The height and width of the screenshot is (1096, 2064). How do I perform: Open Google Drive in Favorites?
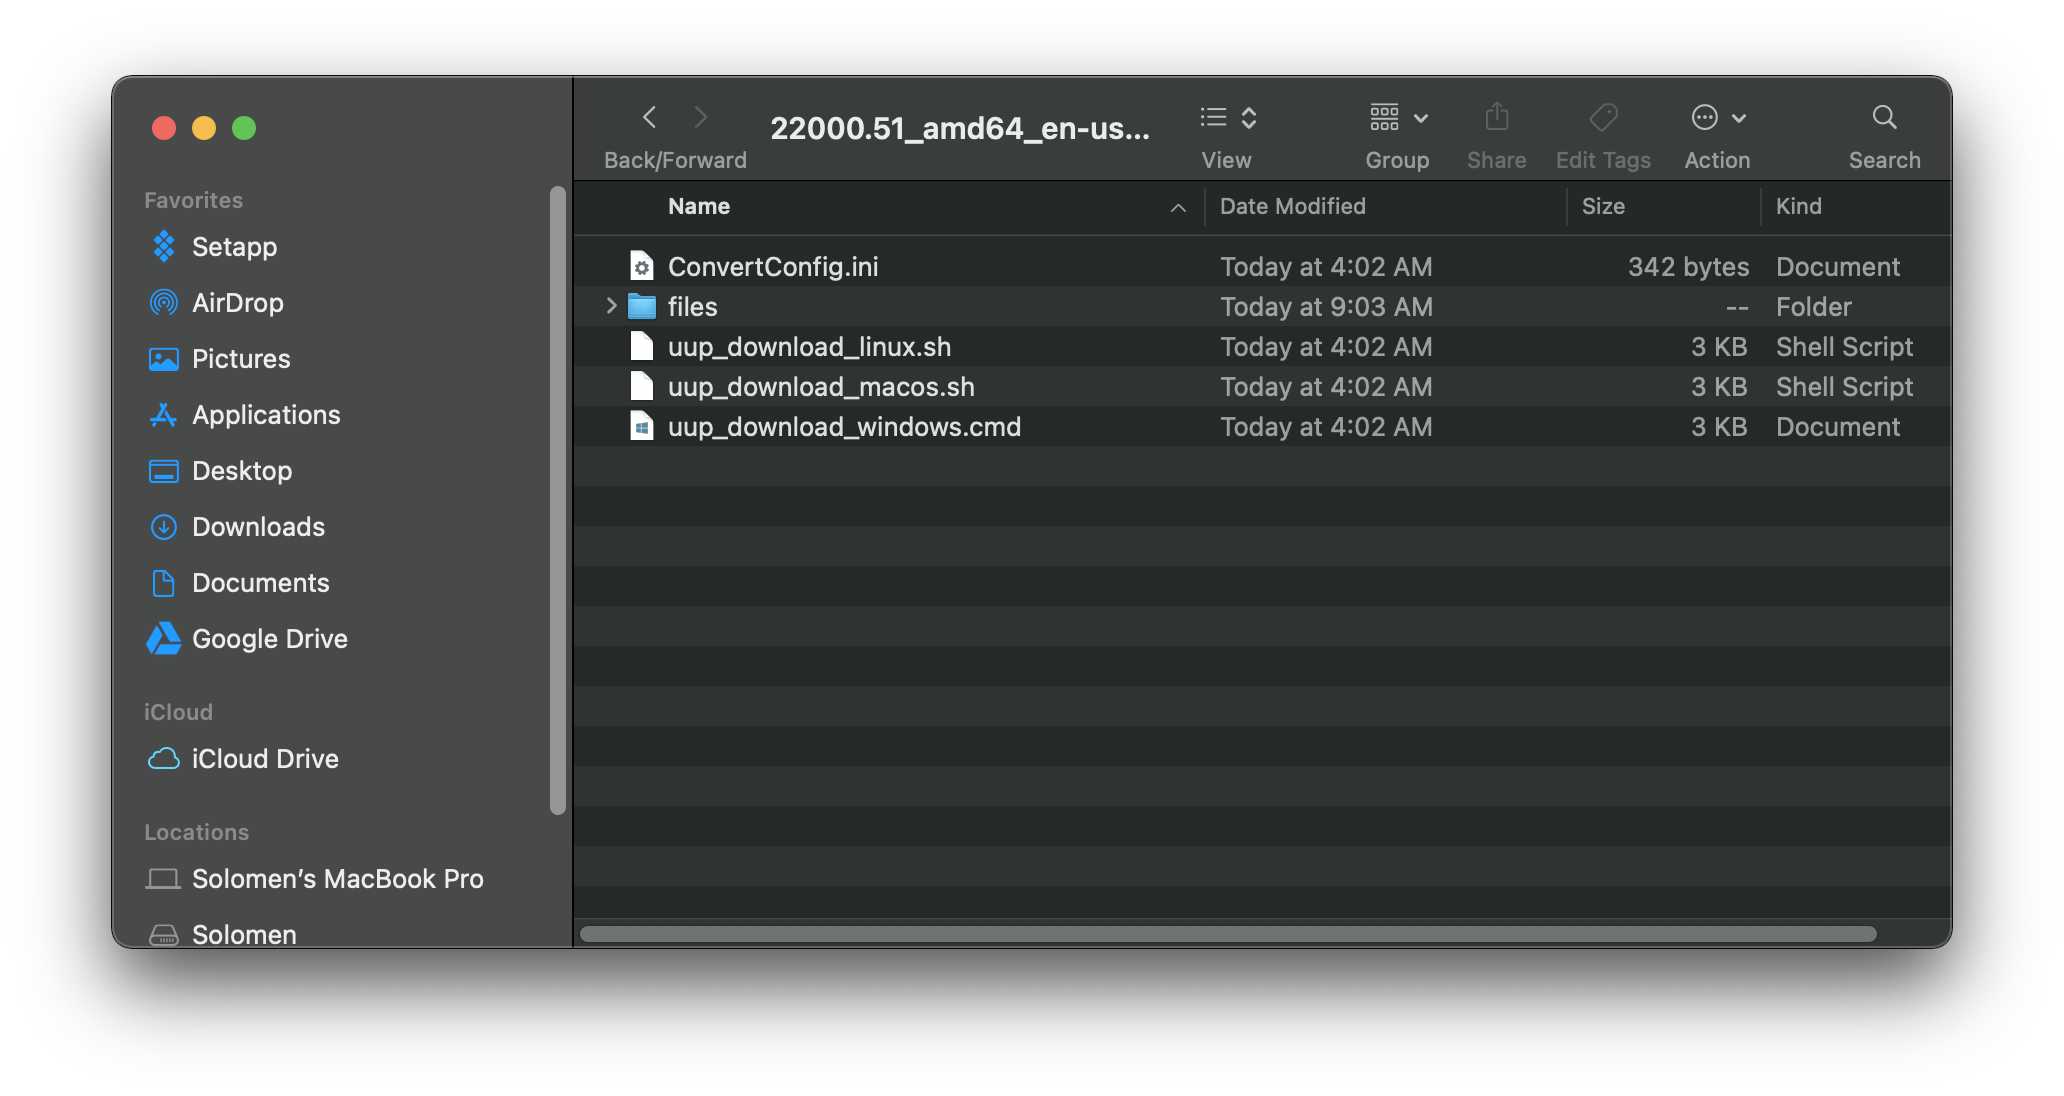pos(270,636)
